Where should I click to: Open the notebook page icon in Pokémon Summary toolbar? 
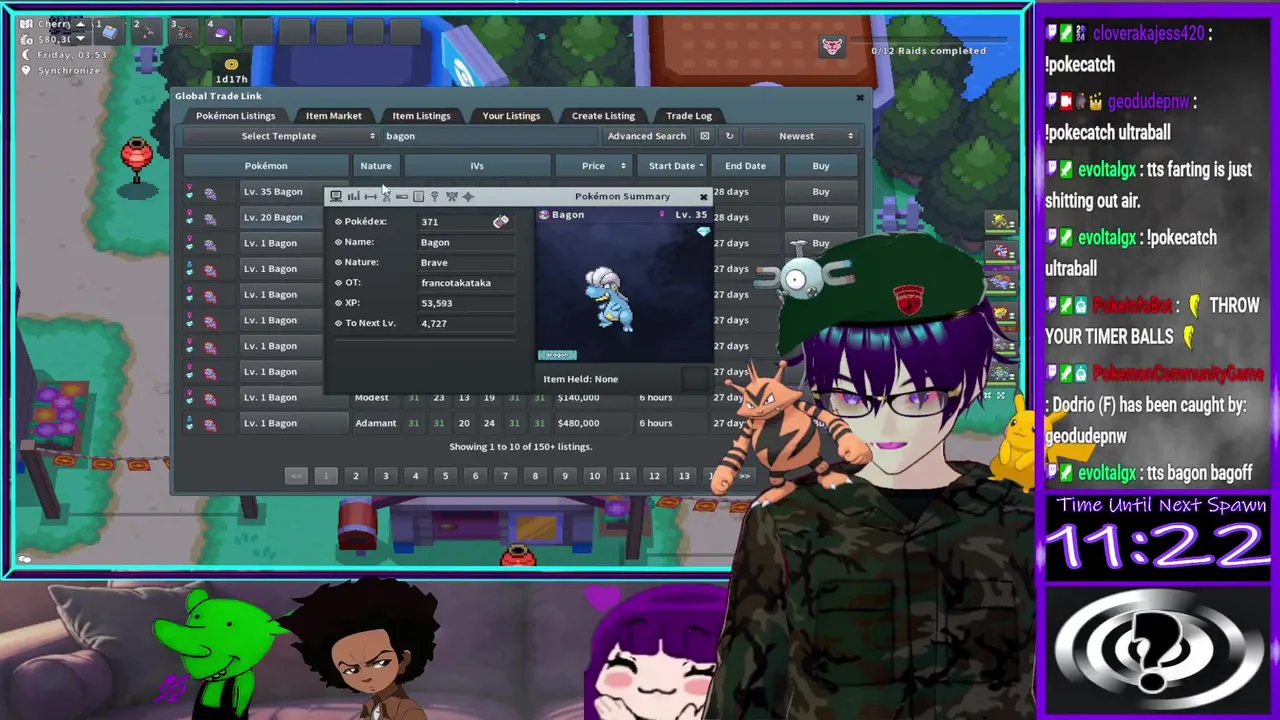coord(418,196)
